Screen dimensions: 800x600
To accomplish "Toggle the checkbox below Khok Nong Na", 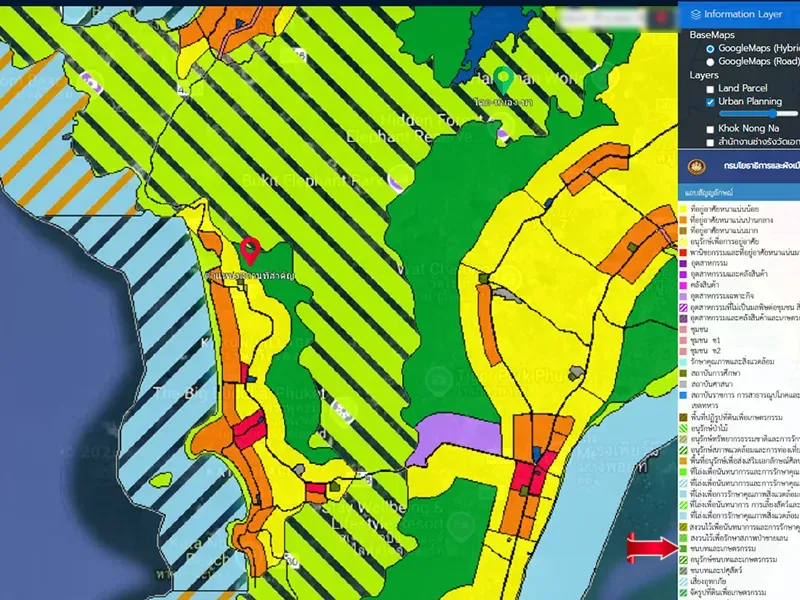I will pyautogui.click(x=709, y=143).
